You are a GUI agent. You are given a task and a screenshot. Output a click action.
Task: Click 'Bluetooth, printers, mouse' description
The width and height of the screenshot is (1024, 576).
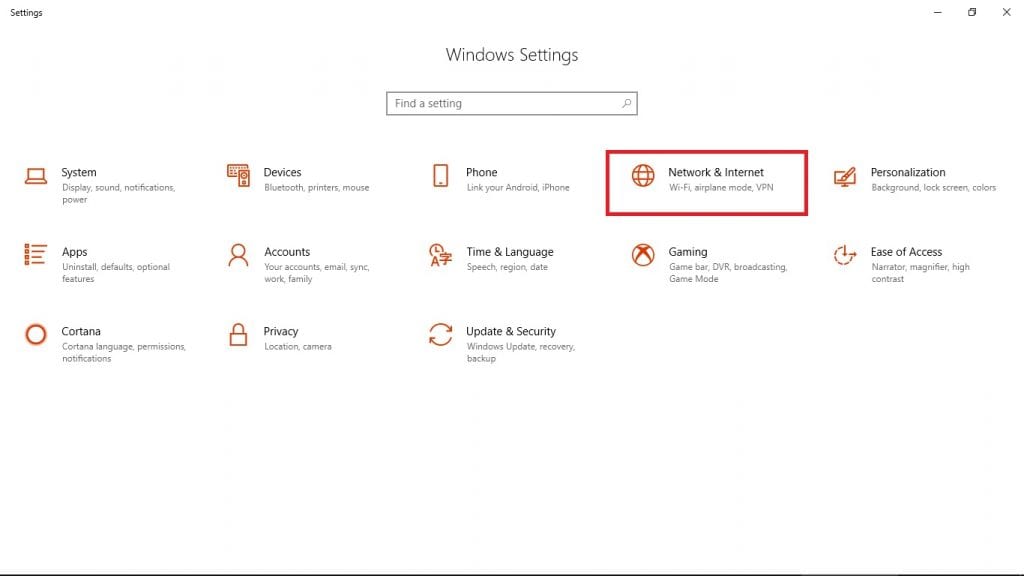317,188
